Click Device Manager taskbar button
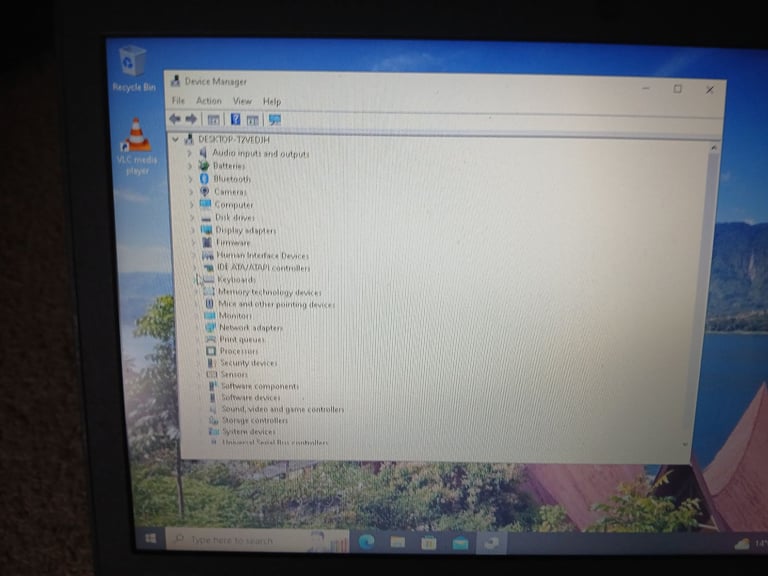768x576 pixels. coord(491,543)
